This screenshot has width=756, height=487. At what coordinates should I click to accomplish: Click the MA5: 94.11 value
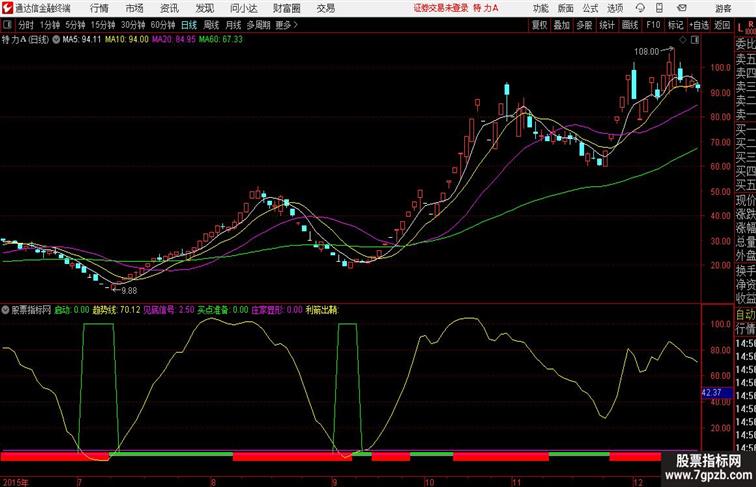tap(82, 40)
